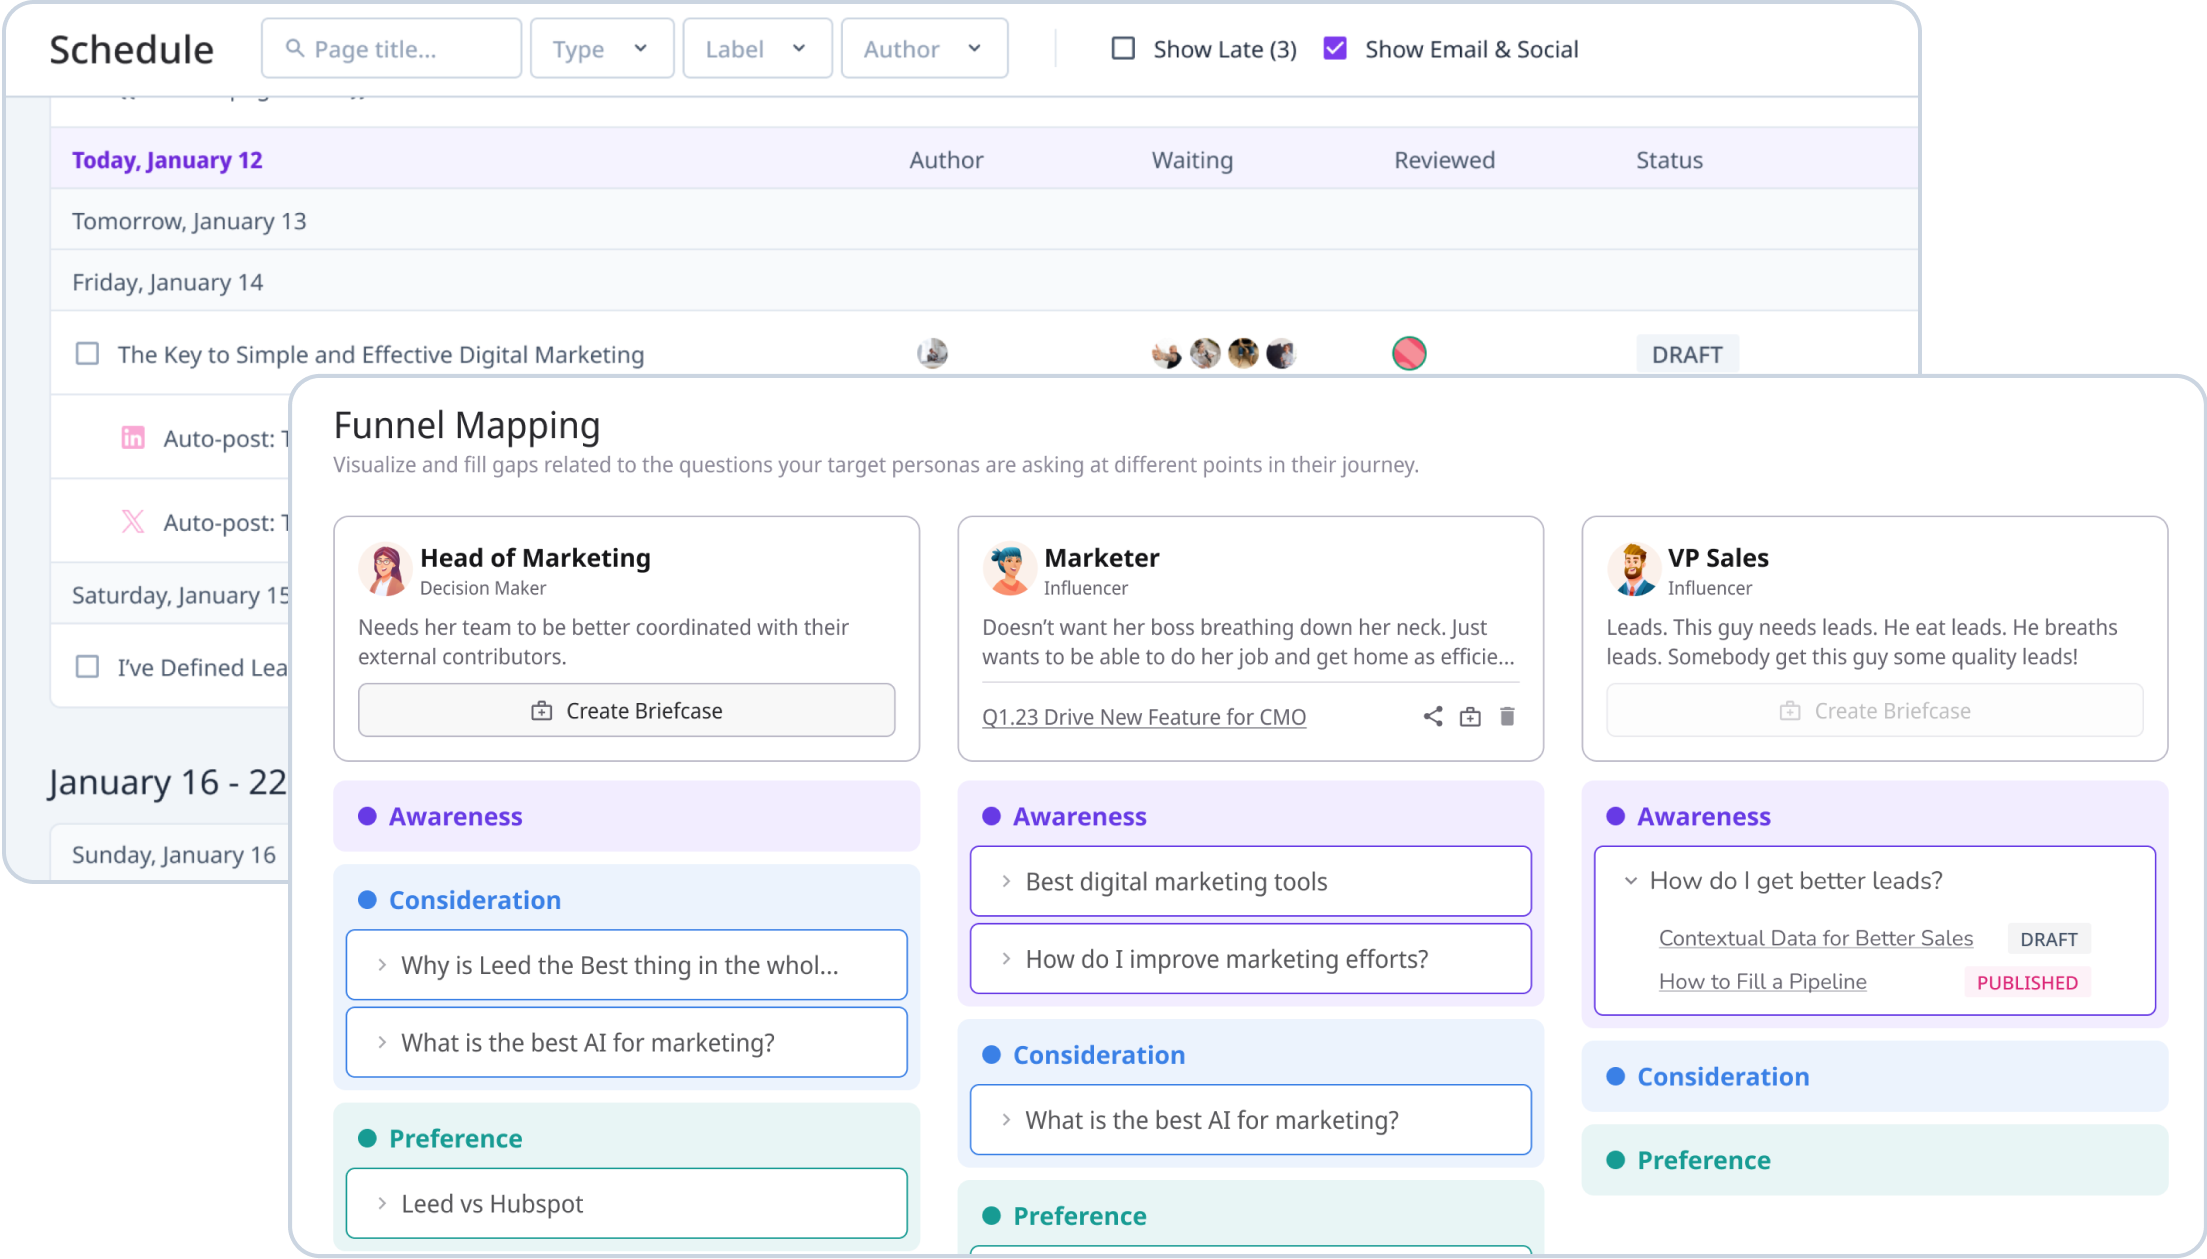Open the Author filter dropdown

coord(920,48)
